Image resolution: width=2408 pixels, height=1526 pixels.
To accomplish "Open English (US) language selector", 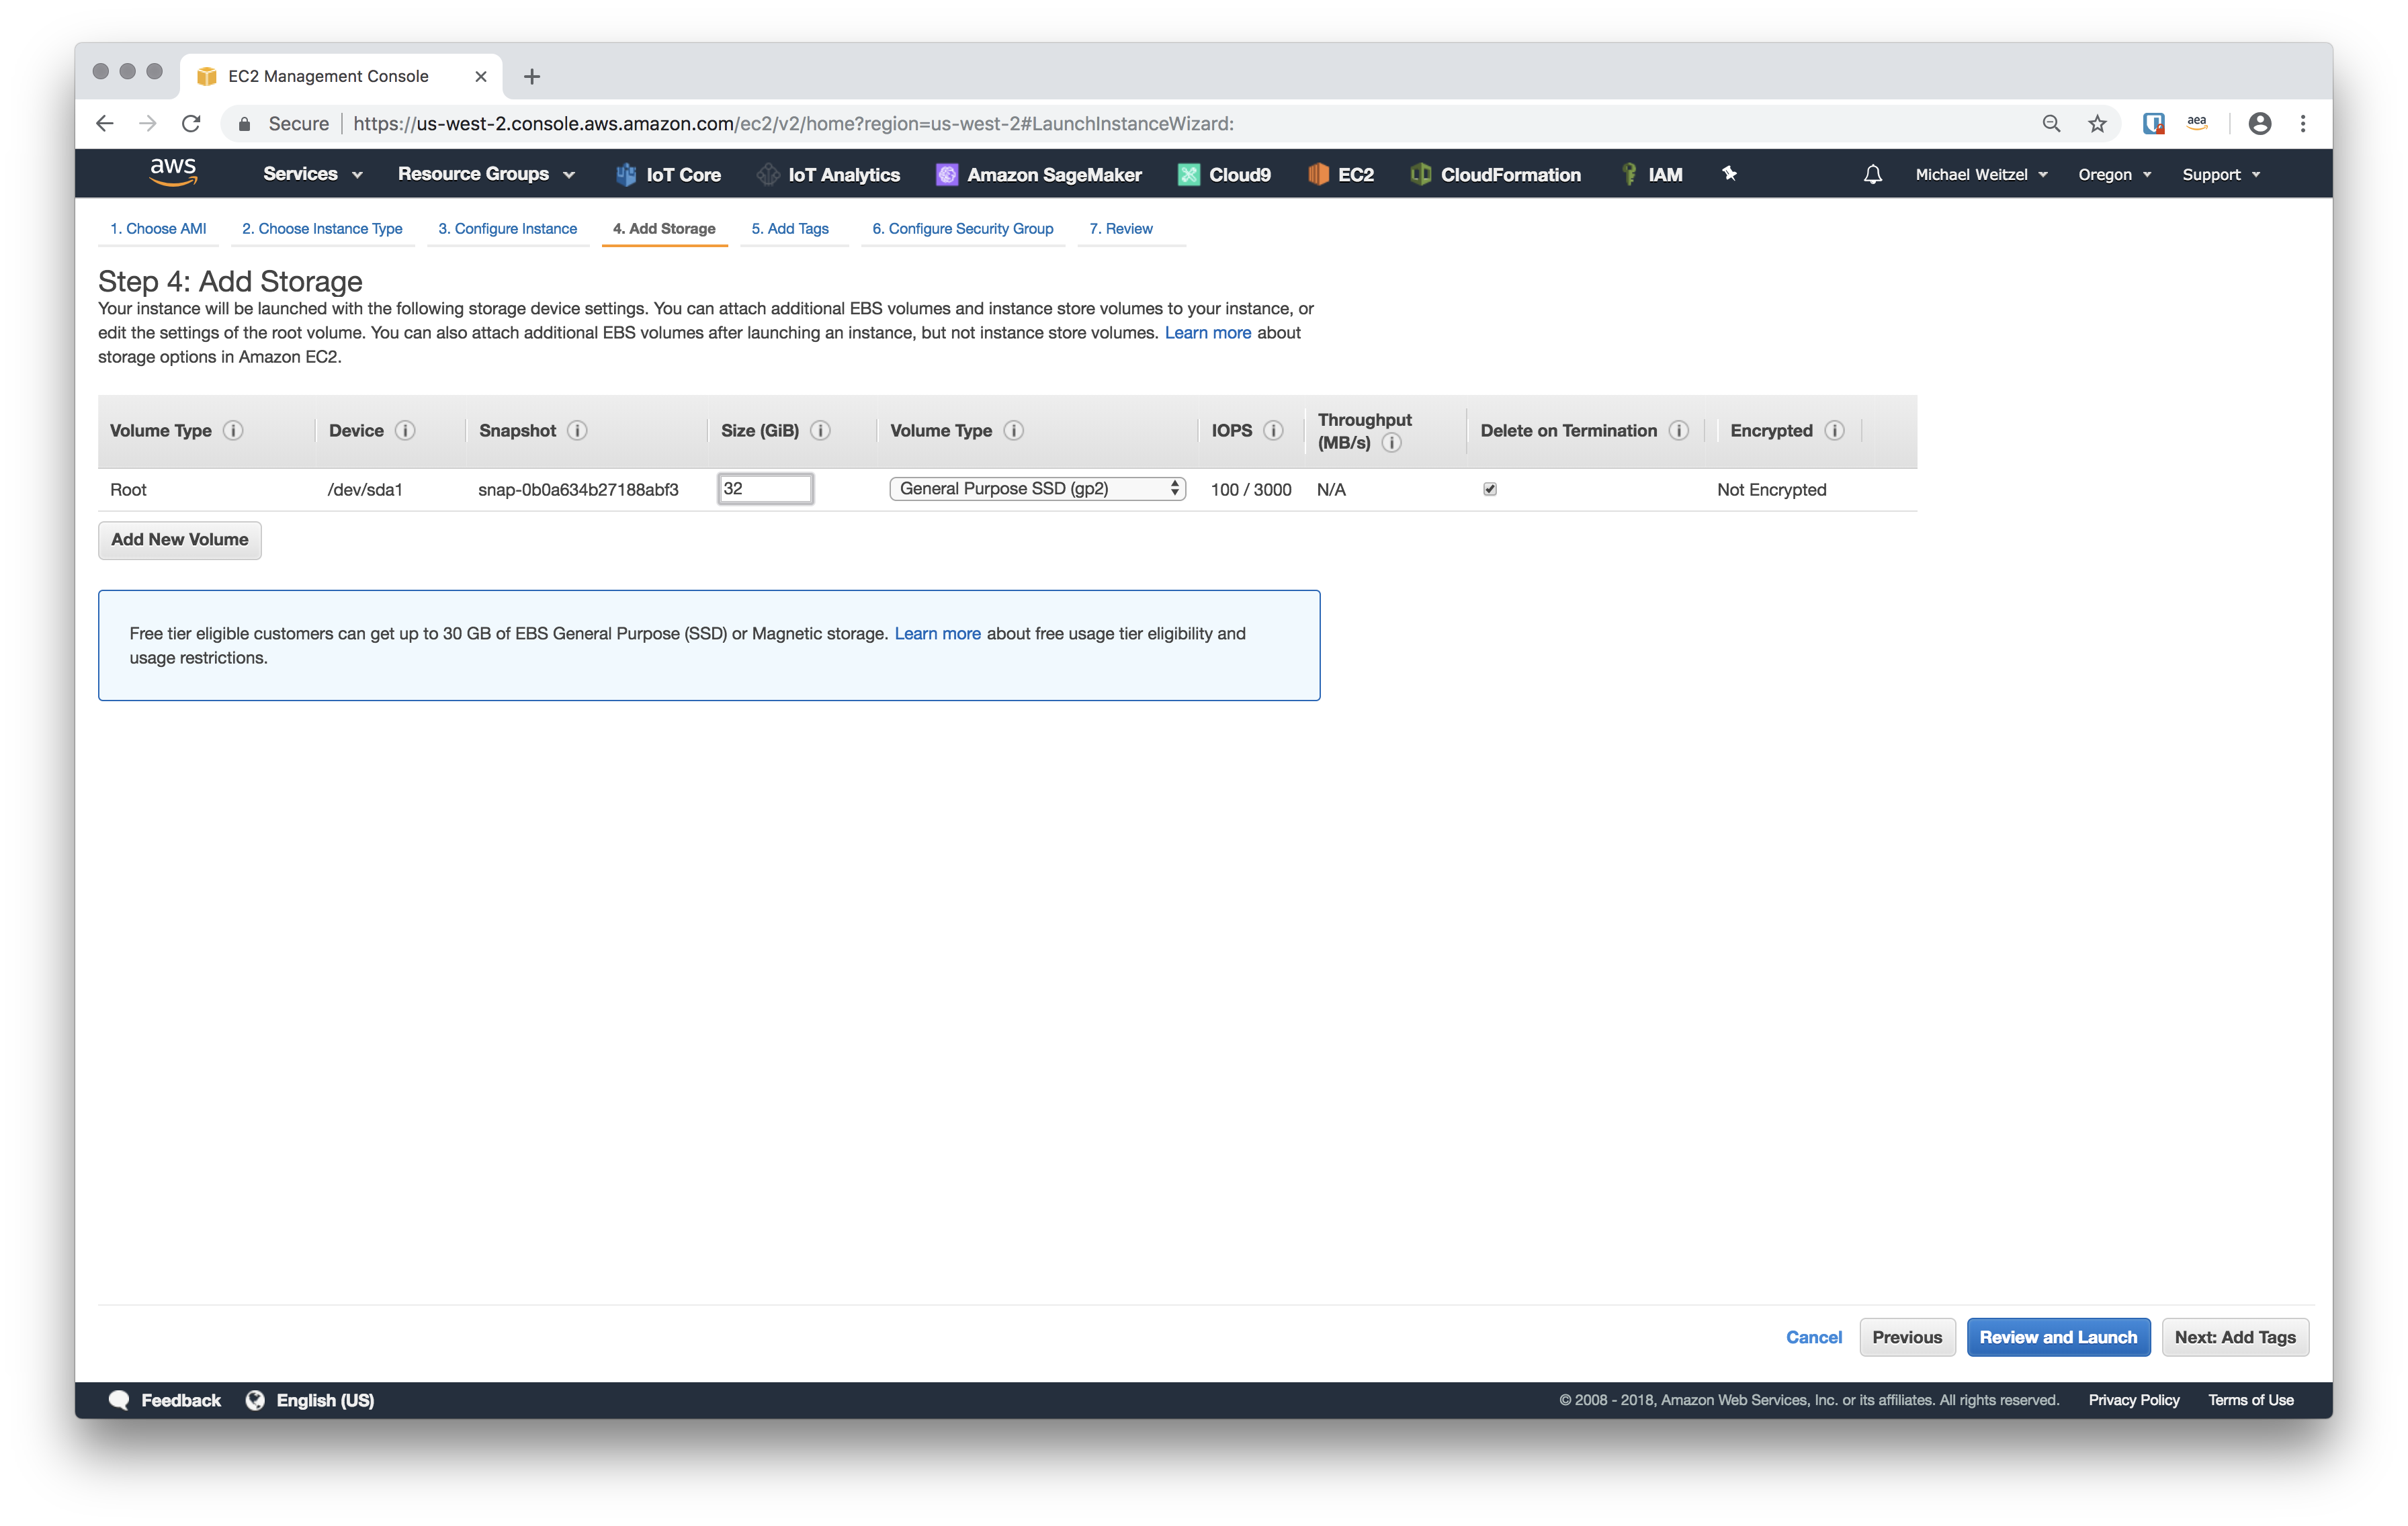I will (310, 1400).
